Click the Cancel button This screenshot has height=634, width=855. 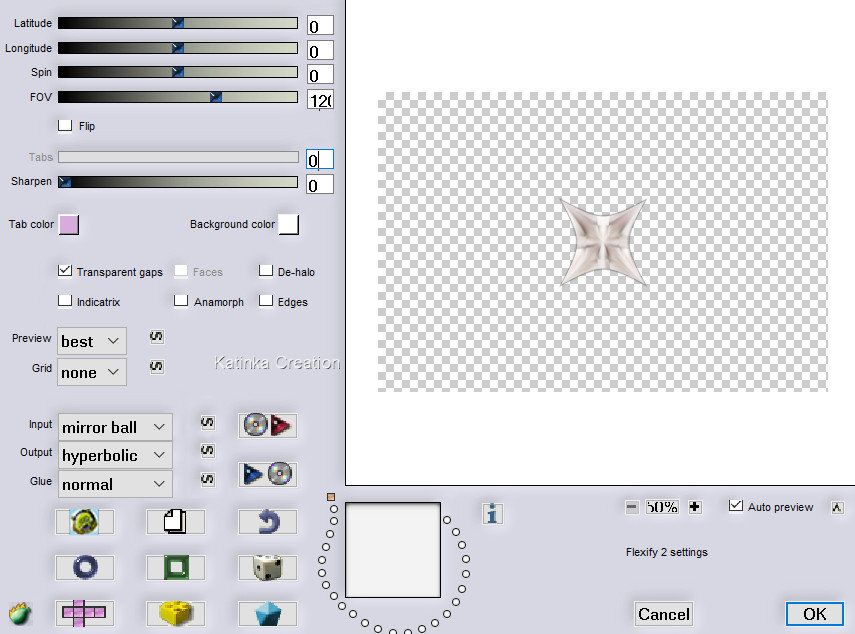664,614
